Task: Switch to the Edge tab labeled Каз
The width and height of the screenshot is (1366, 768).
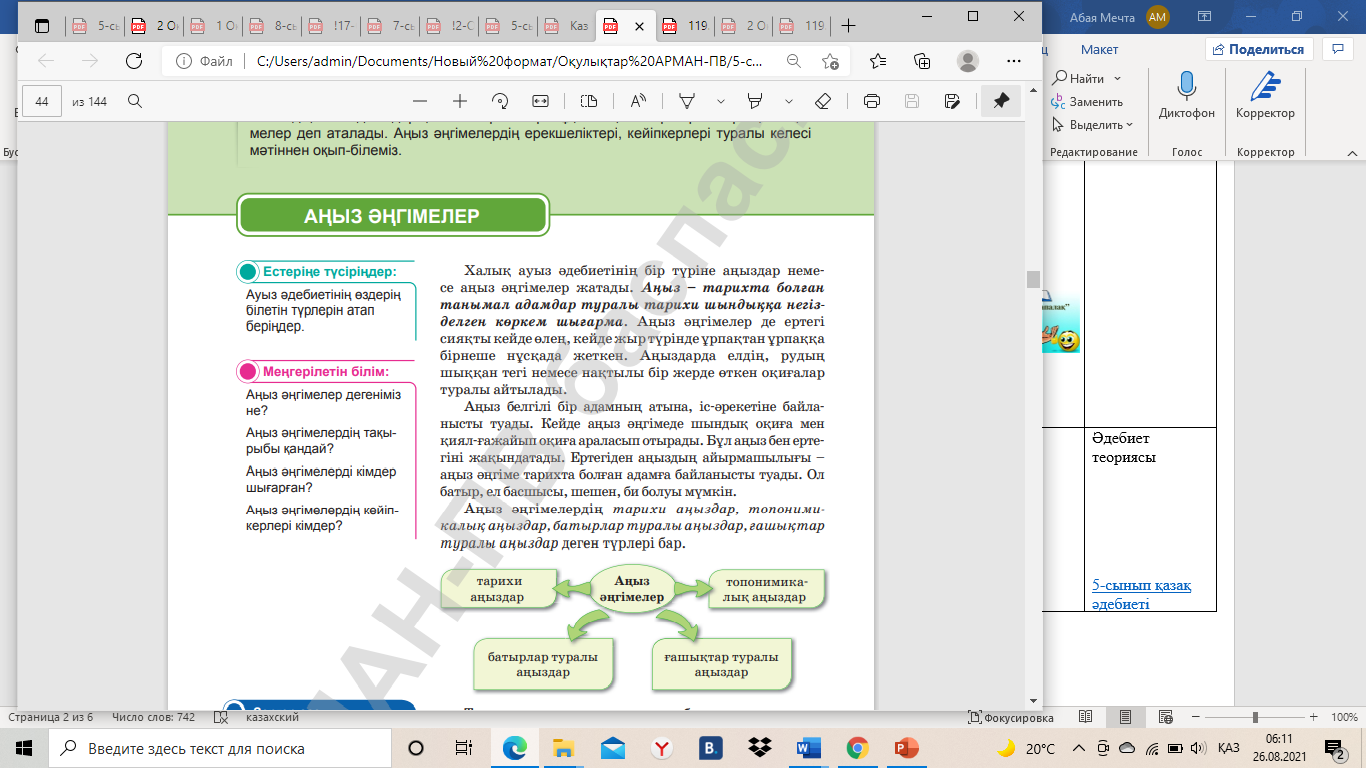Action: click(568, 26)
